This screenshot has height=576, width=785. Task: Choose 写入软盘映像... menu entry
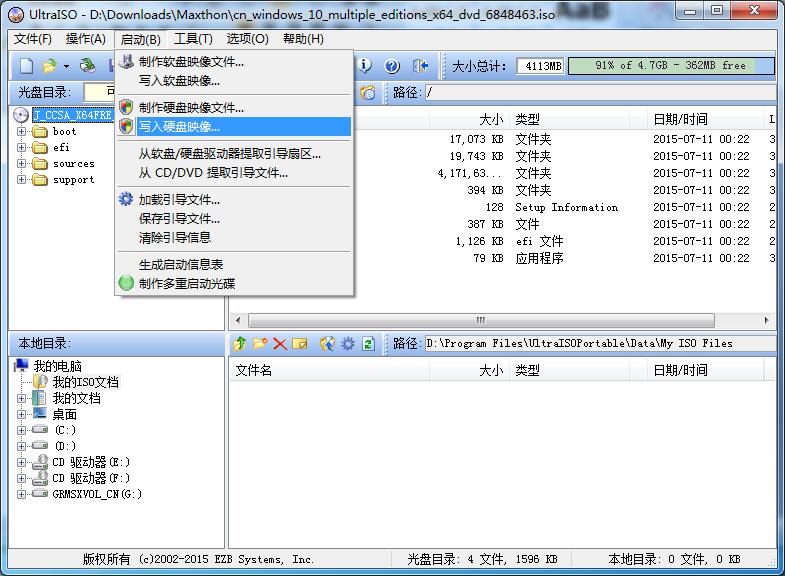(x=234, y=81)
